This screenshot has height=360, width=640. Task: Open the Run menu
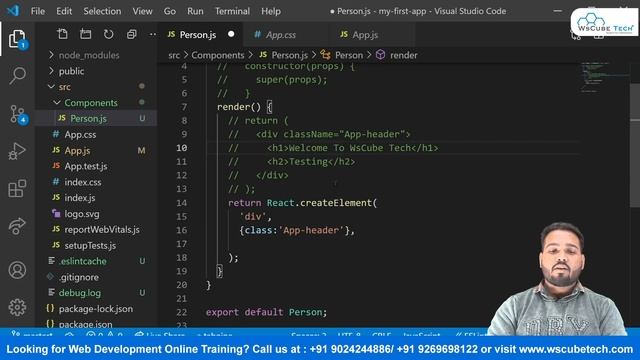coord(195,11)
